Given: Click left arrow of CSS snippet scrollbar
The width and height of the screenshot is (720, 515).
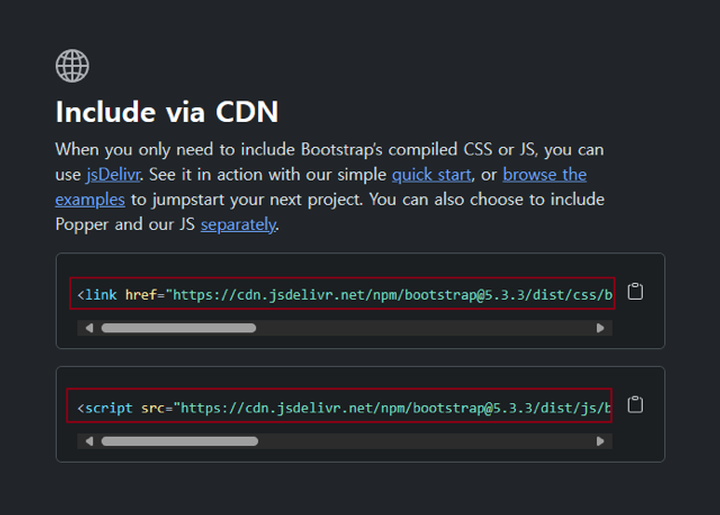Looking at the screenshot, I should point(89,328).
